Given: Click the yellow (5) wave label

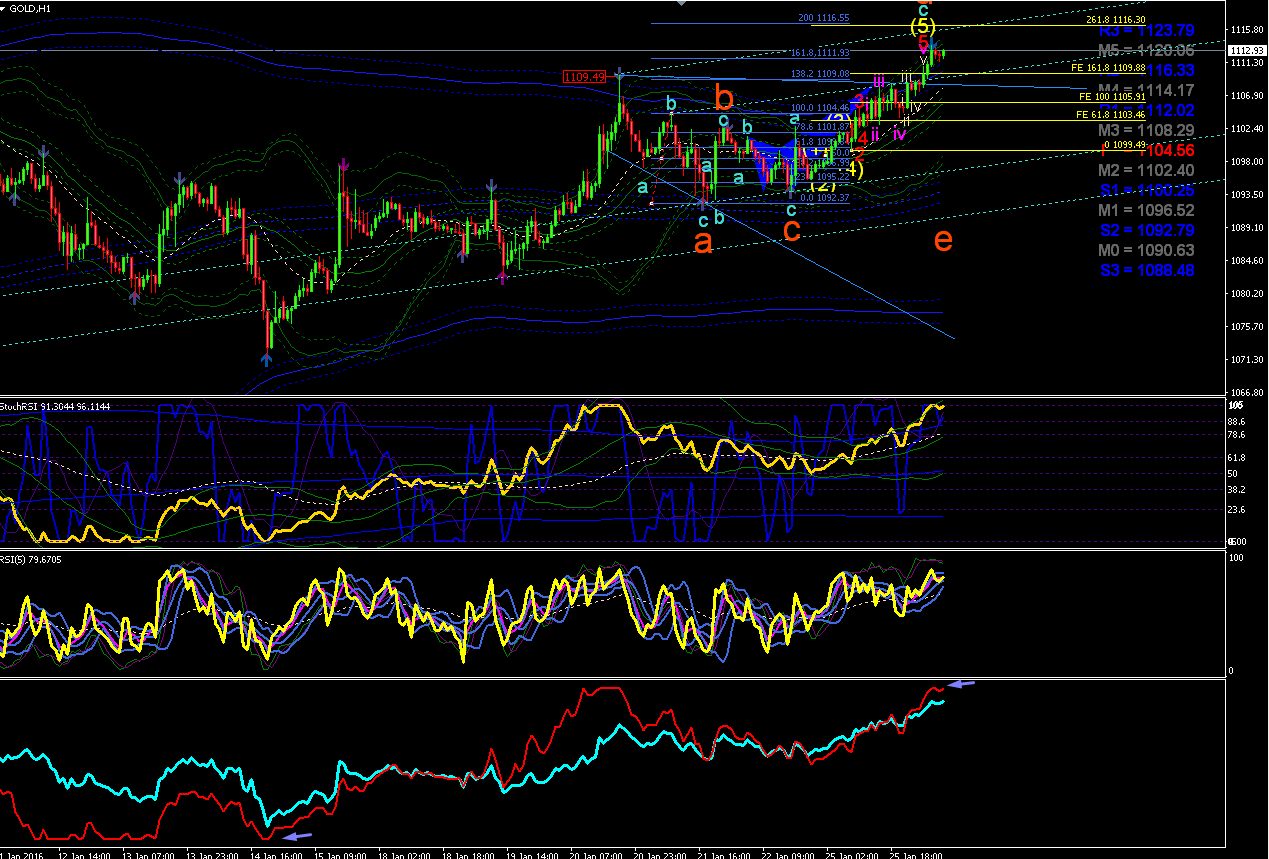Looking at the screenshot, I should (x=922, y=27).
